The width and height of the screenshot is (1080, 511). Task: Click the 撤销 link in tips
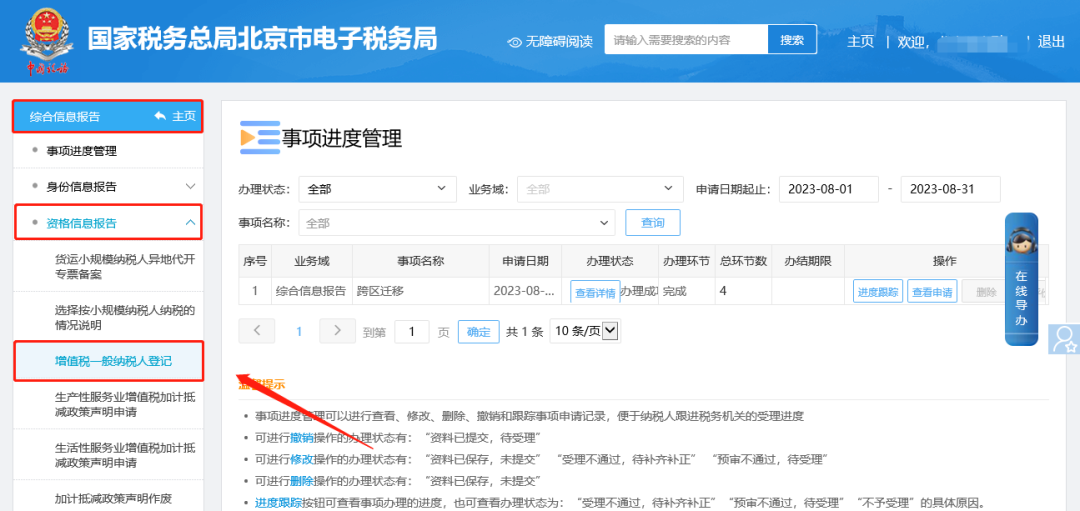tap(302, 437)
